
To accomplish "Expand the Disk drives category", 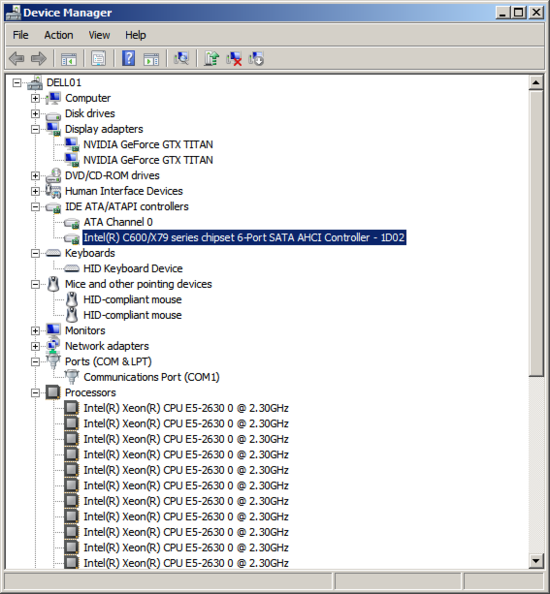I will click(x=35, y=114).
